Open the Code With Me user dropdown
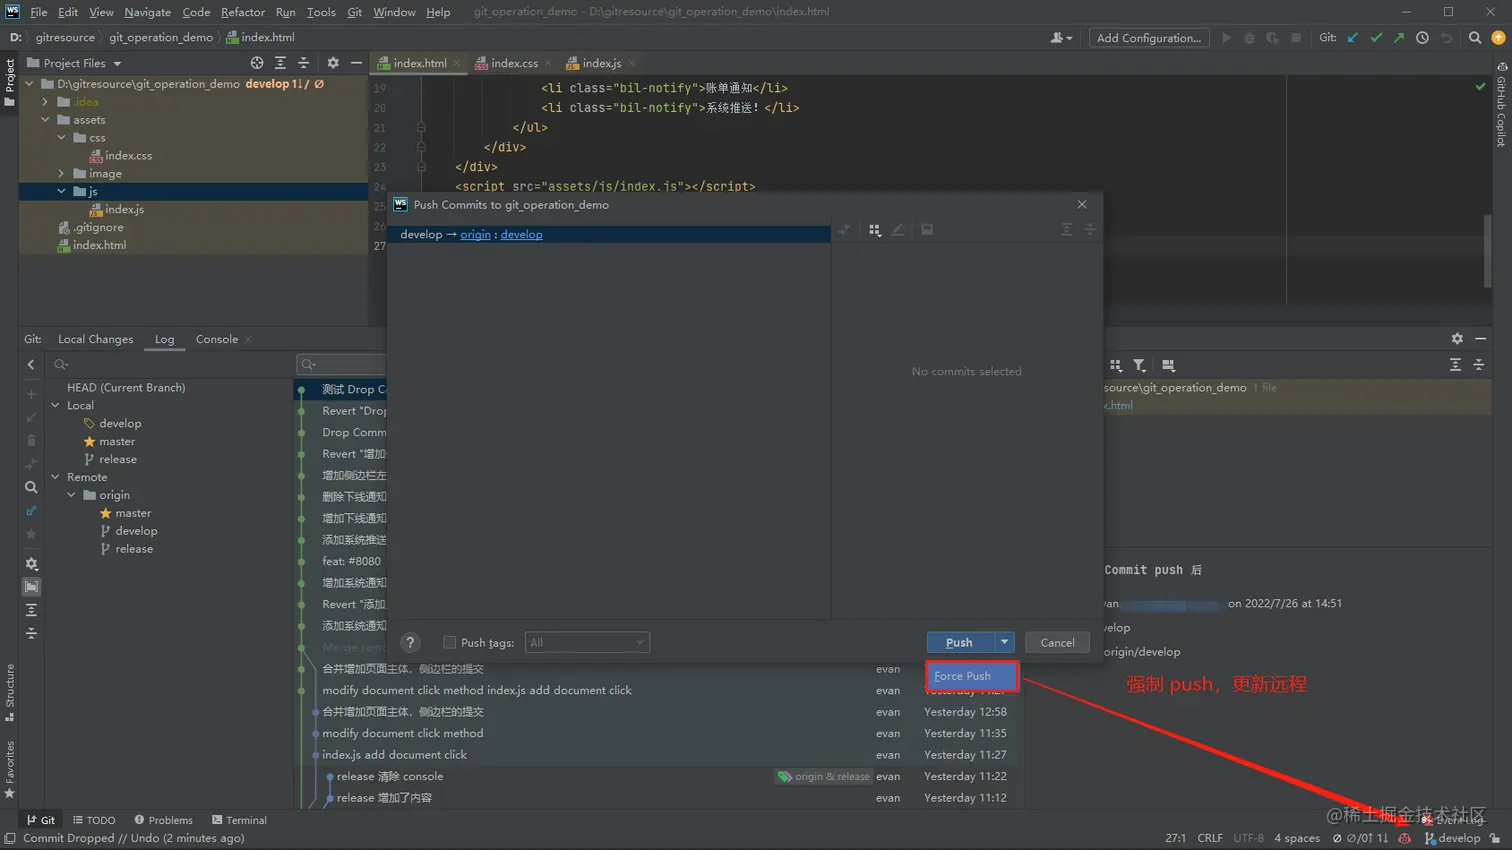Screen dimensions: 1512x850 (1061, 38)
